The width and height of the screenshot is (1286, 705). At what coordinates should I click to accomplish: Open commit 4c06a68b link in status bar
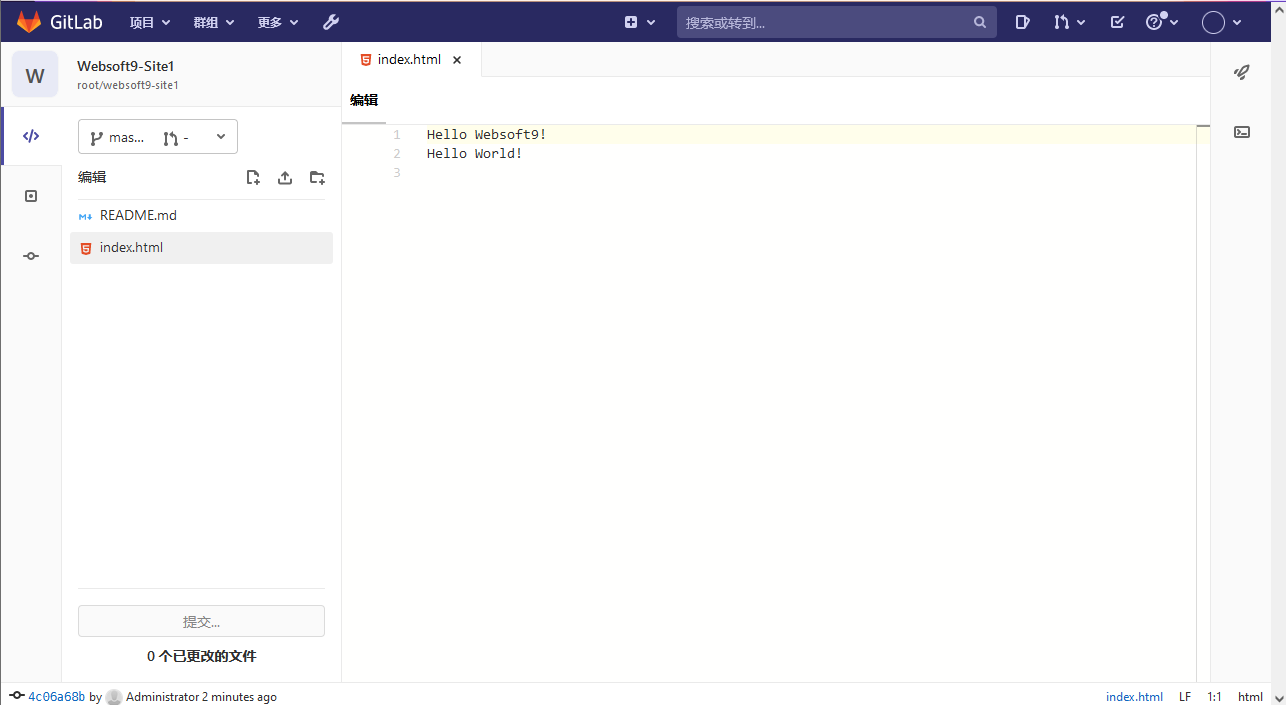56,697
